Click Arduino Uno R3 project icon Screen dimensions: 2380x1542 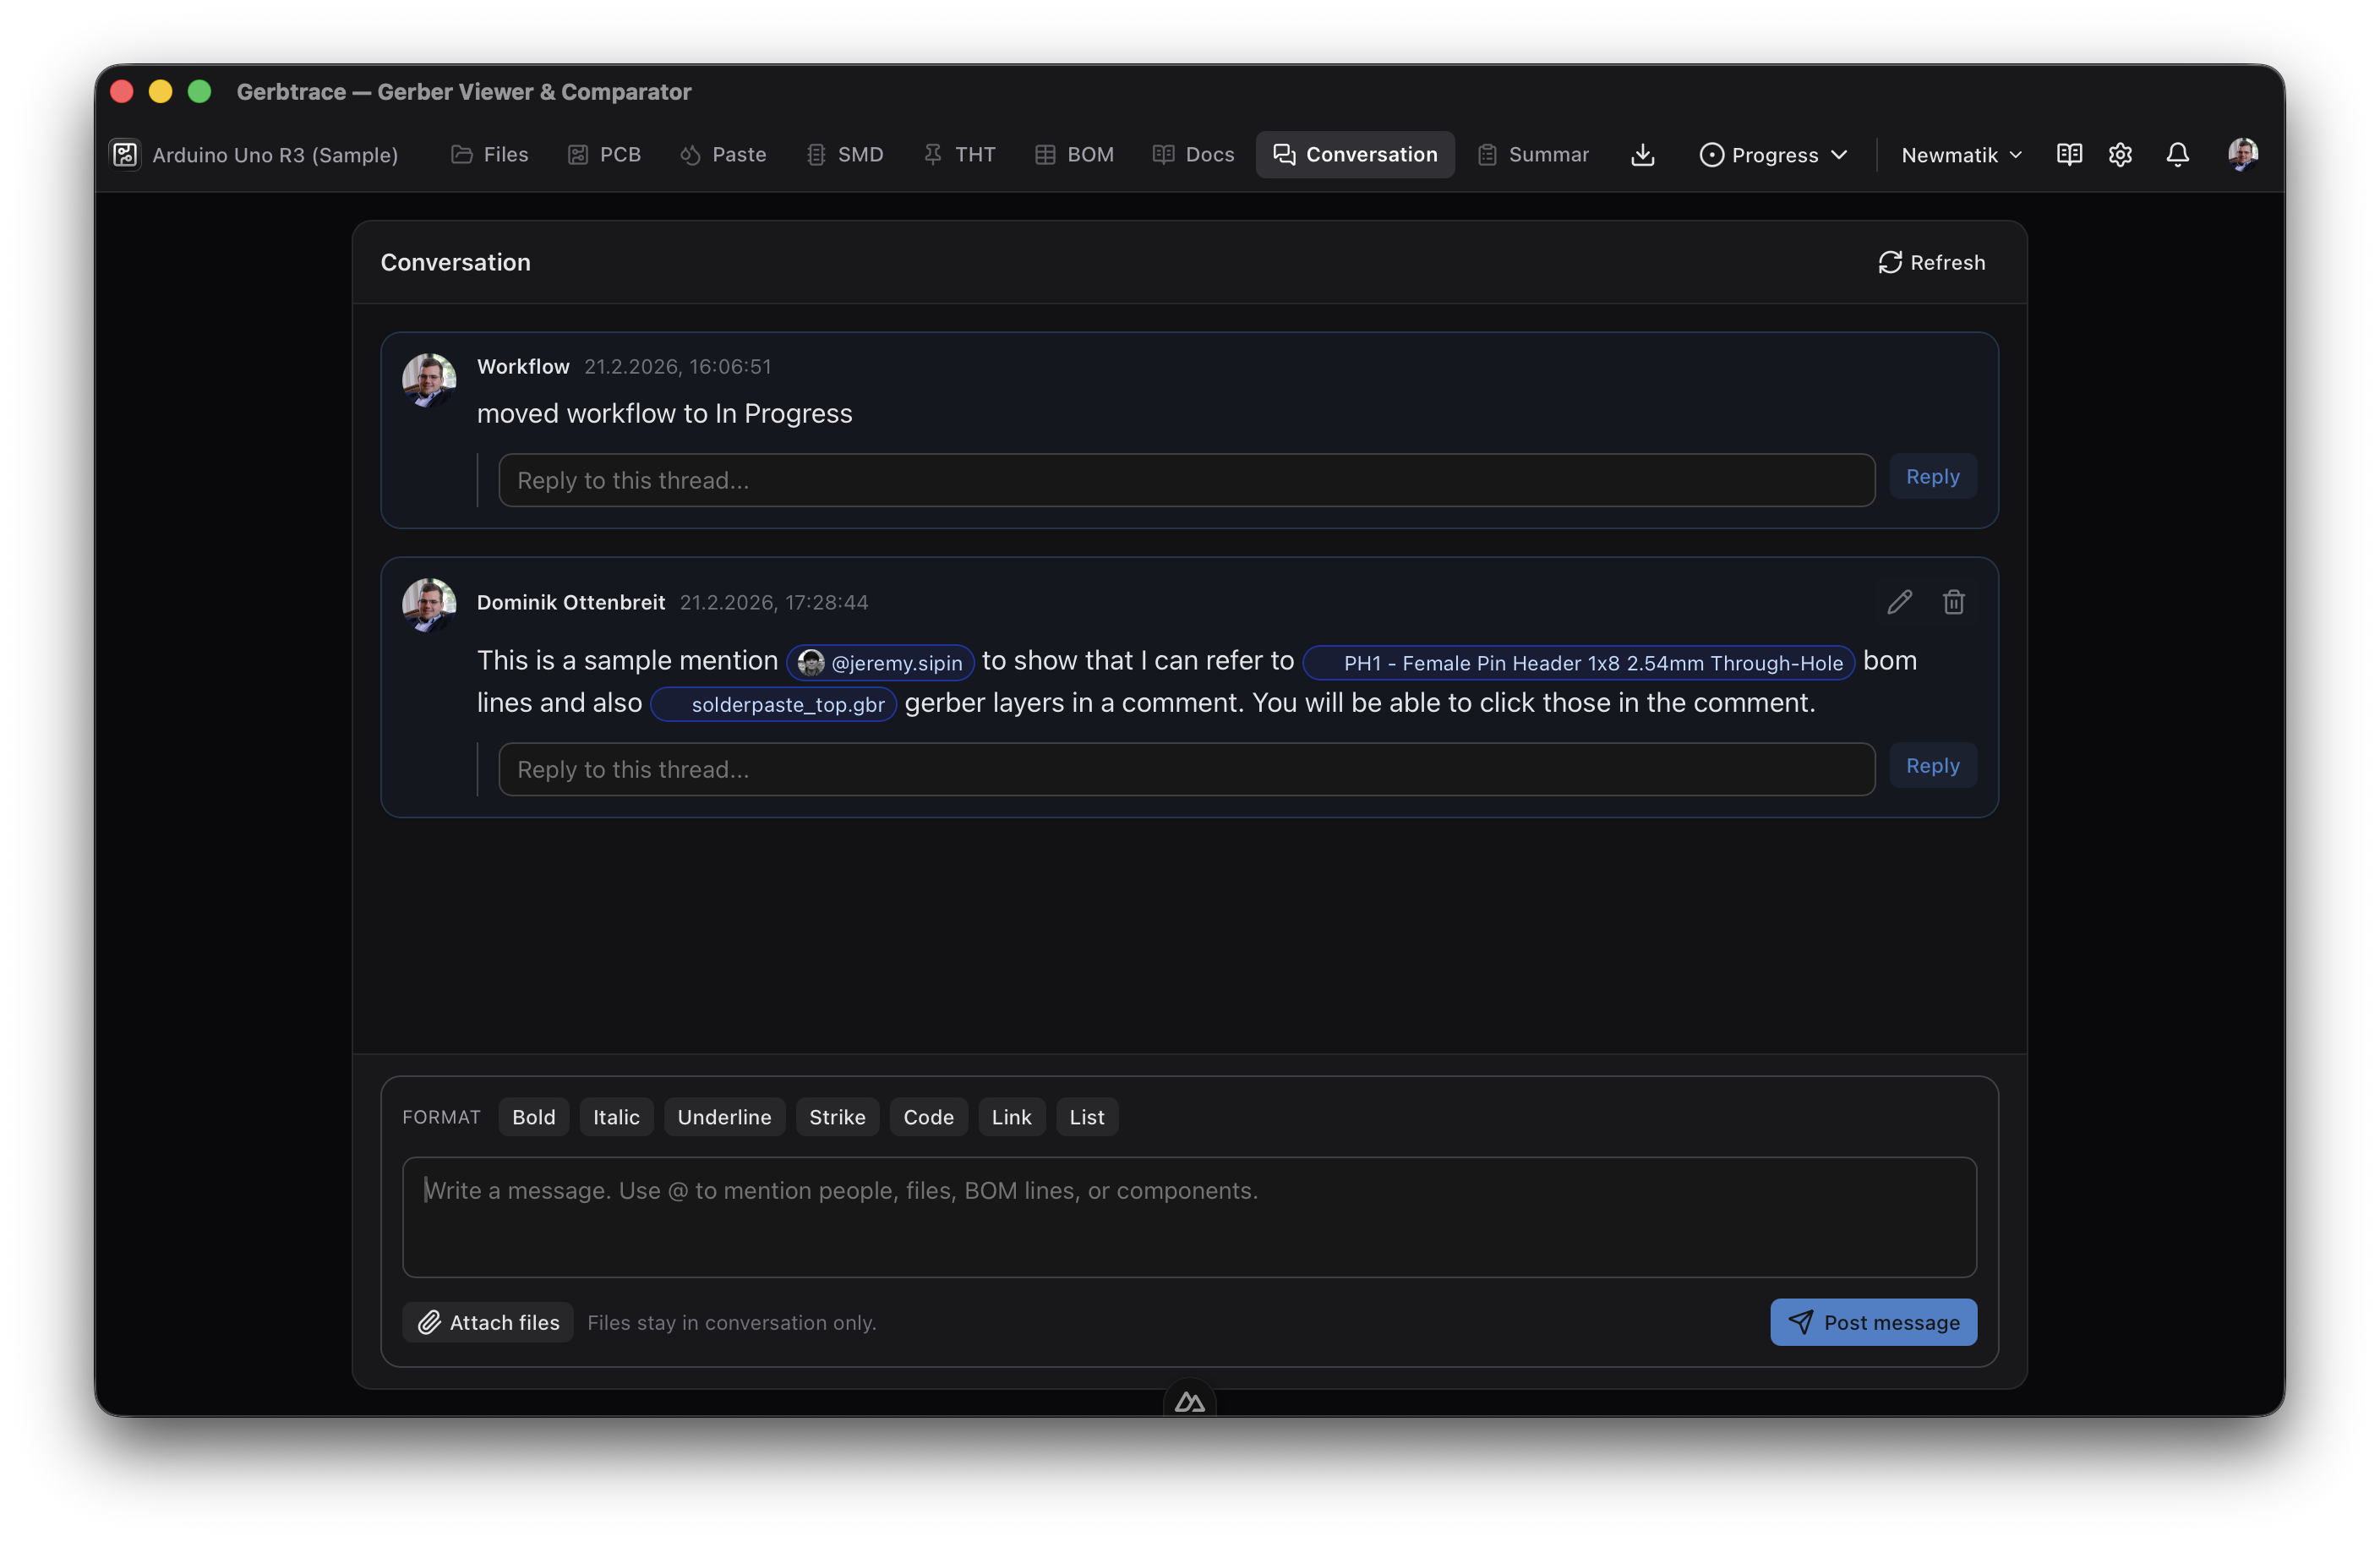pyautogui.click(x=125, y=155)
